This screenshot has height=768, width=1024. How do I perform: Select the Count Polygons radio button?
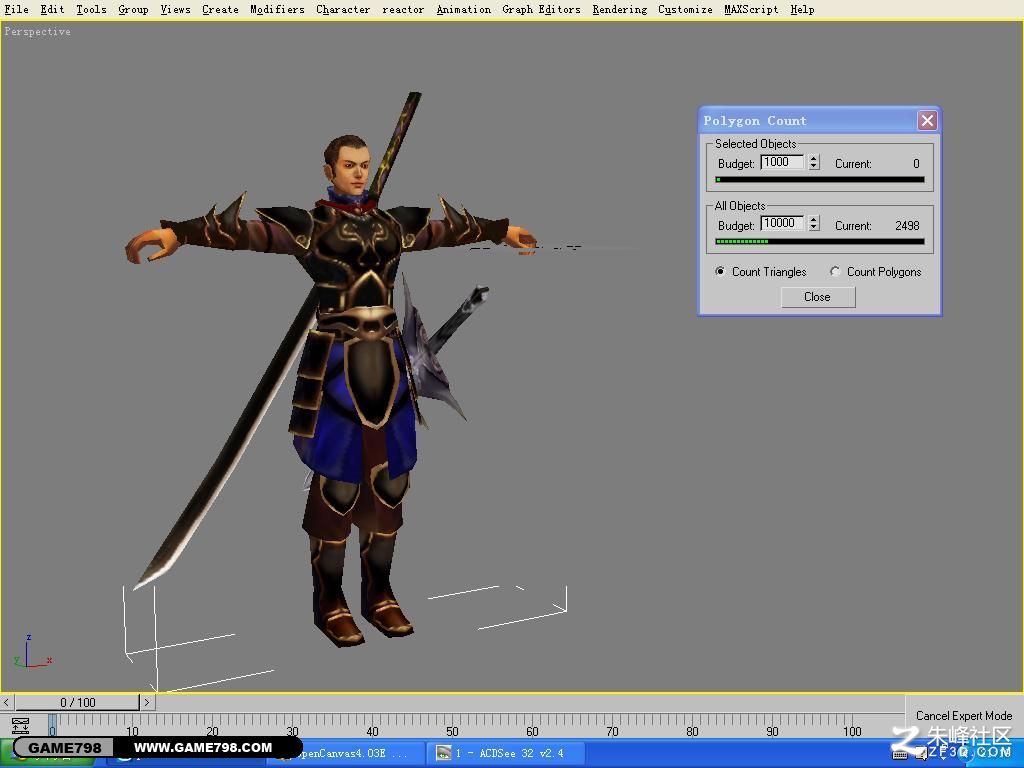point(835,271)
